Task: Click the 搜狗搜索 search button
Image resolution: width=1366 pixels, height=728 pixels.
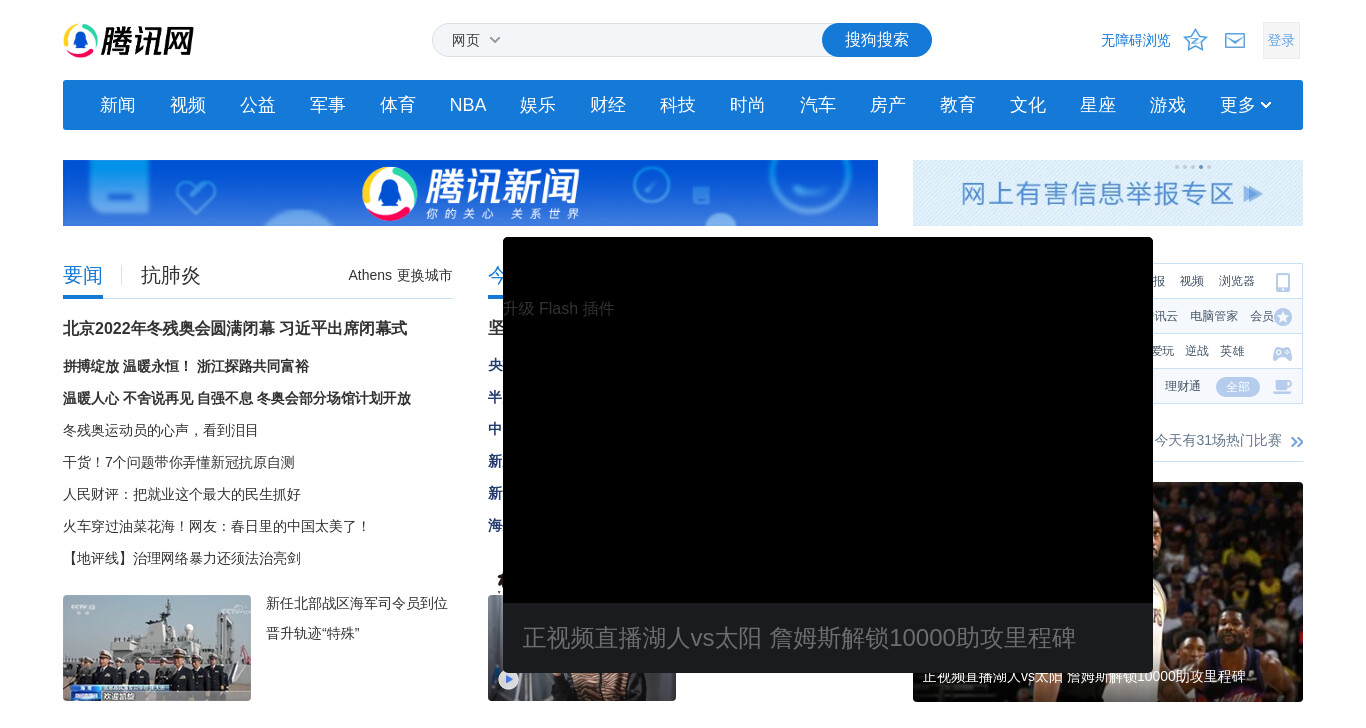Action: click(877, 40)
